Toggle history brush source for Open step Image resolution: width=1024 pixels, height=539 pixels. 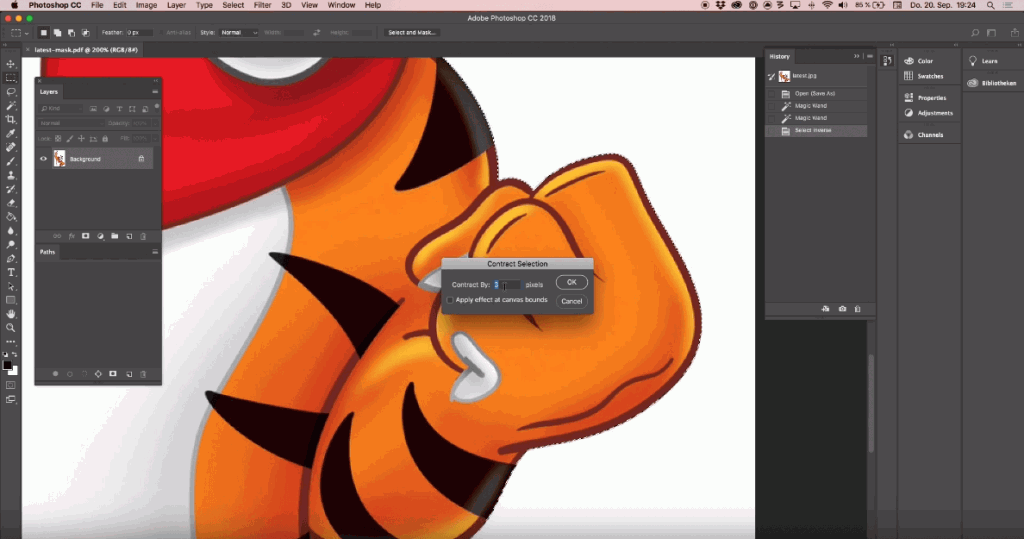[x=771, y=93]
